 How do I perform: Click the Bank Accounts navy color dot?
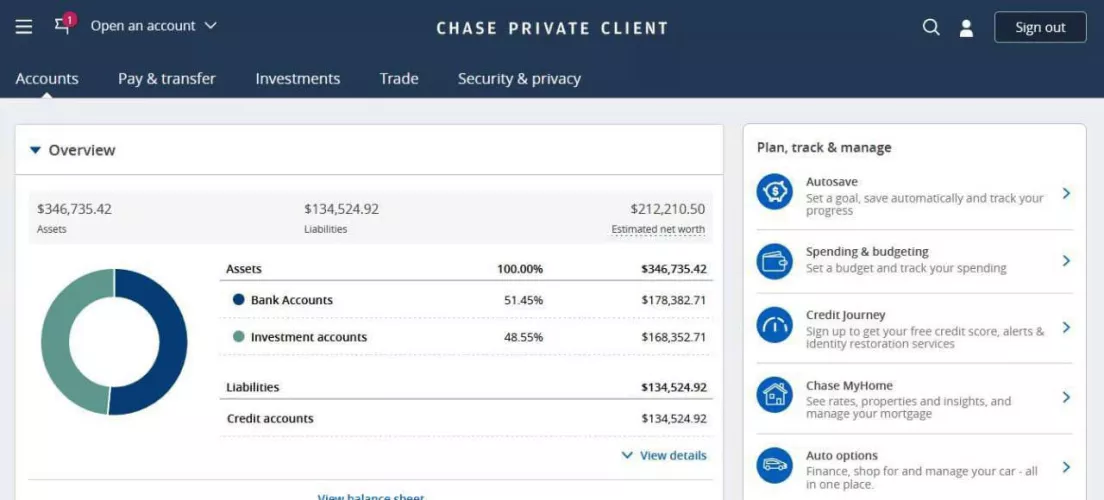[x=238, y=300]
